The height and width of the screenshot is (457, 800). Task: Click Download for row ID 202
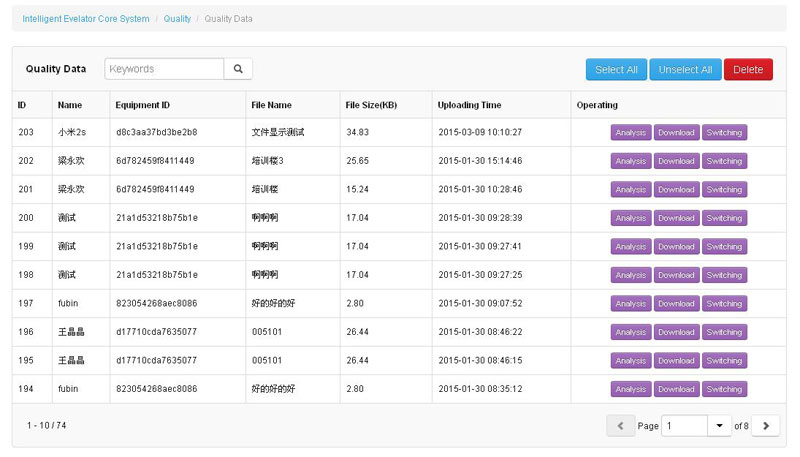pyautogui.click(x=676, y=161)
